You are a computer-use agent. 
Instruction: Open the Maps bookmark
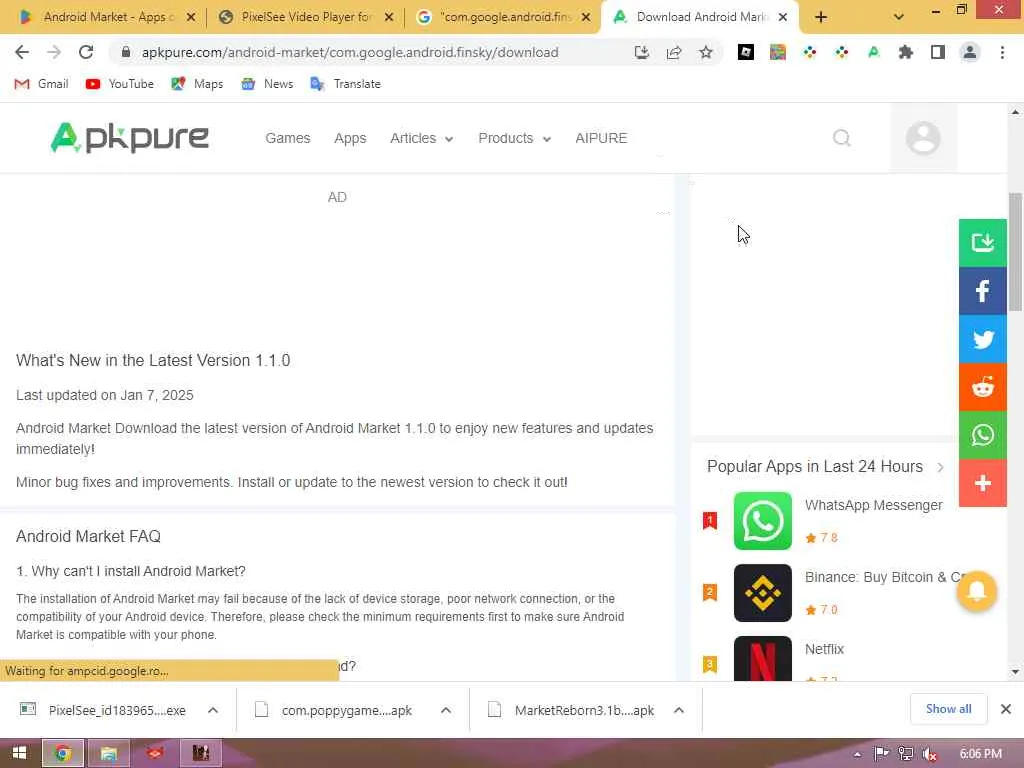point(197,84)
